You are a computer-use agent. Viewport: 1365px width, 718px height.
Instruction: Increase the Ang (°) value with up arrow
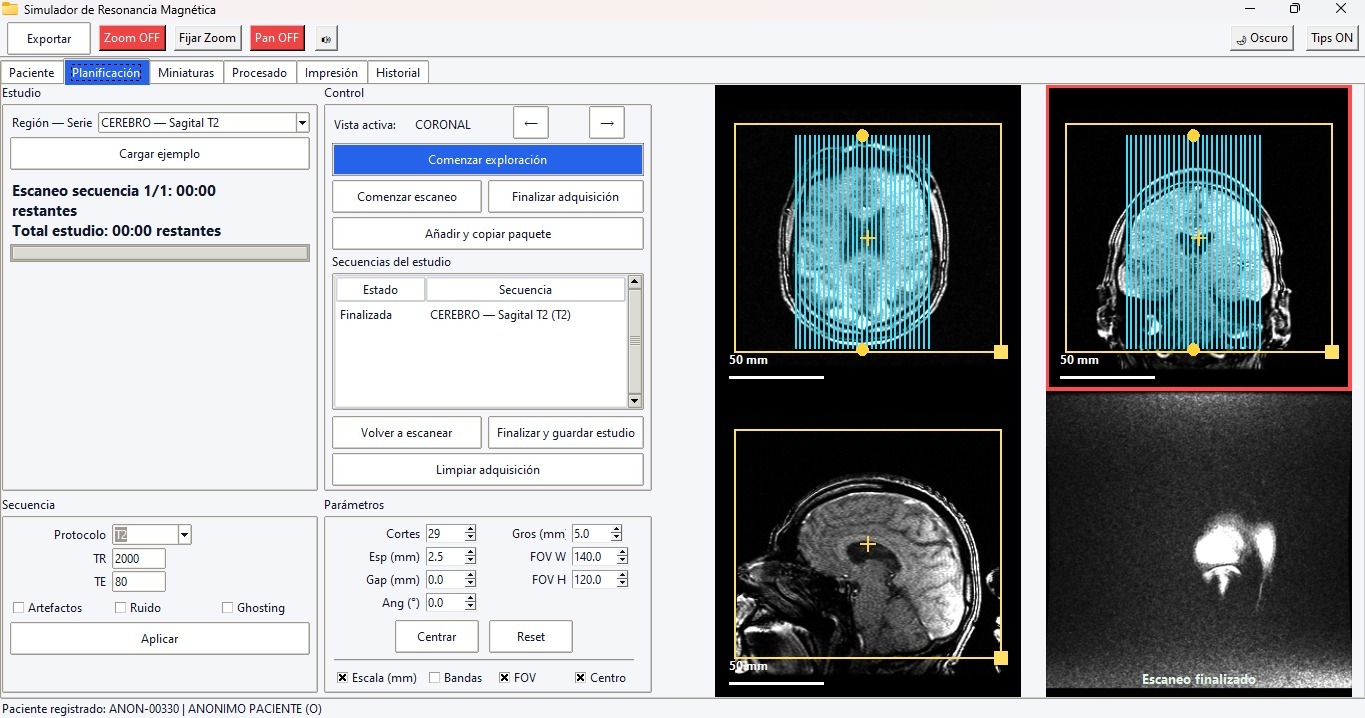tap(470, 598)
